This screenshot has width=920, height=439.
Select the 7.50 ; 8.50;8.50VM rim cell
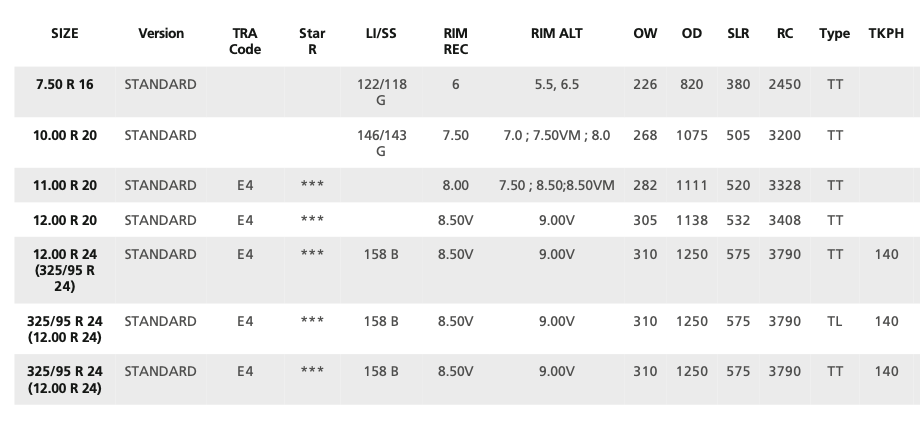(x=556, y=185)
